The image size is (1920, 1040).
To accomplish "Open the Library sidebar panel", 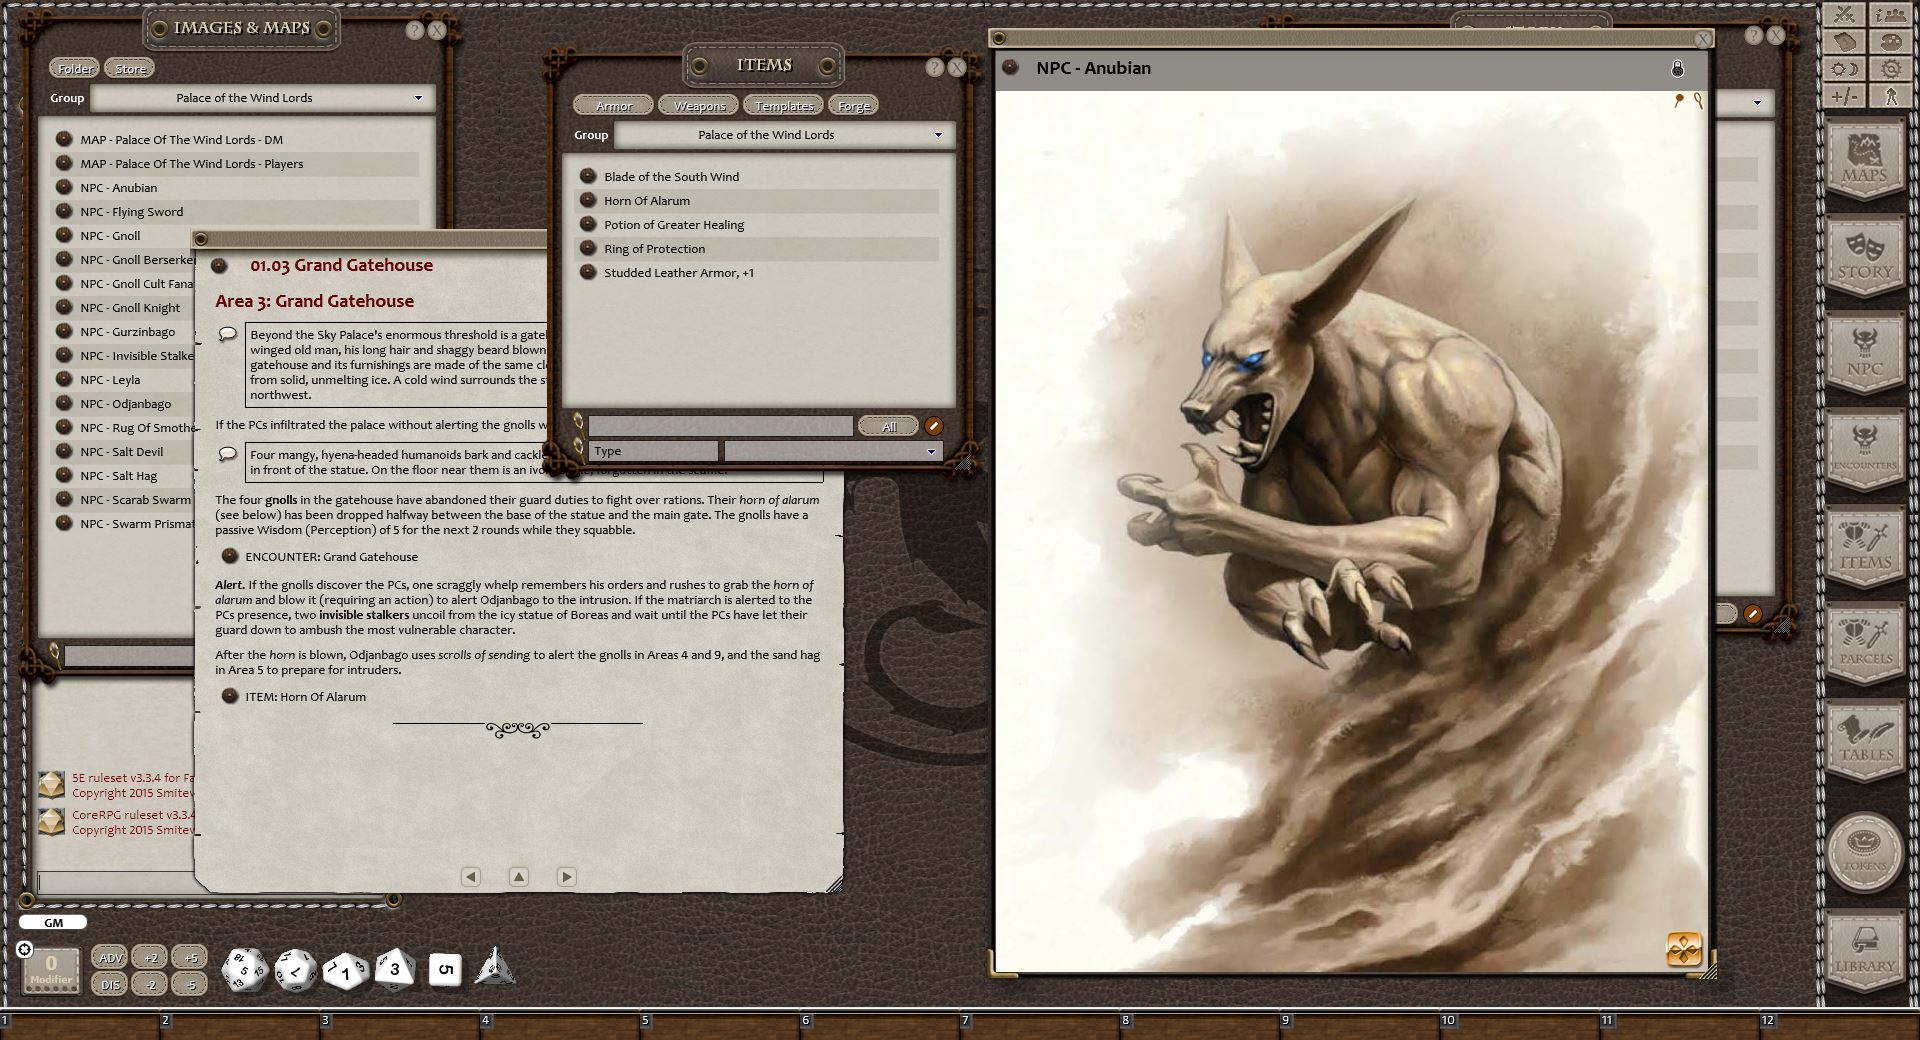I will click(x=1864, y=945).
